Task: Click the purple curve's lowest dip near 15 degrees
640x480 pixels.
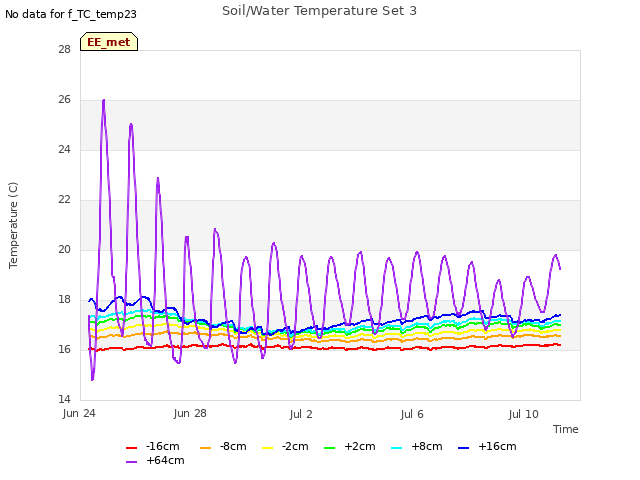Action: tap(92, 380)
